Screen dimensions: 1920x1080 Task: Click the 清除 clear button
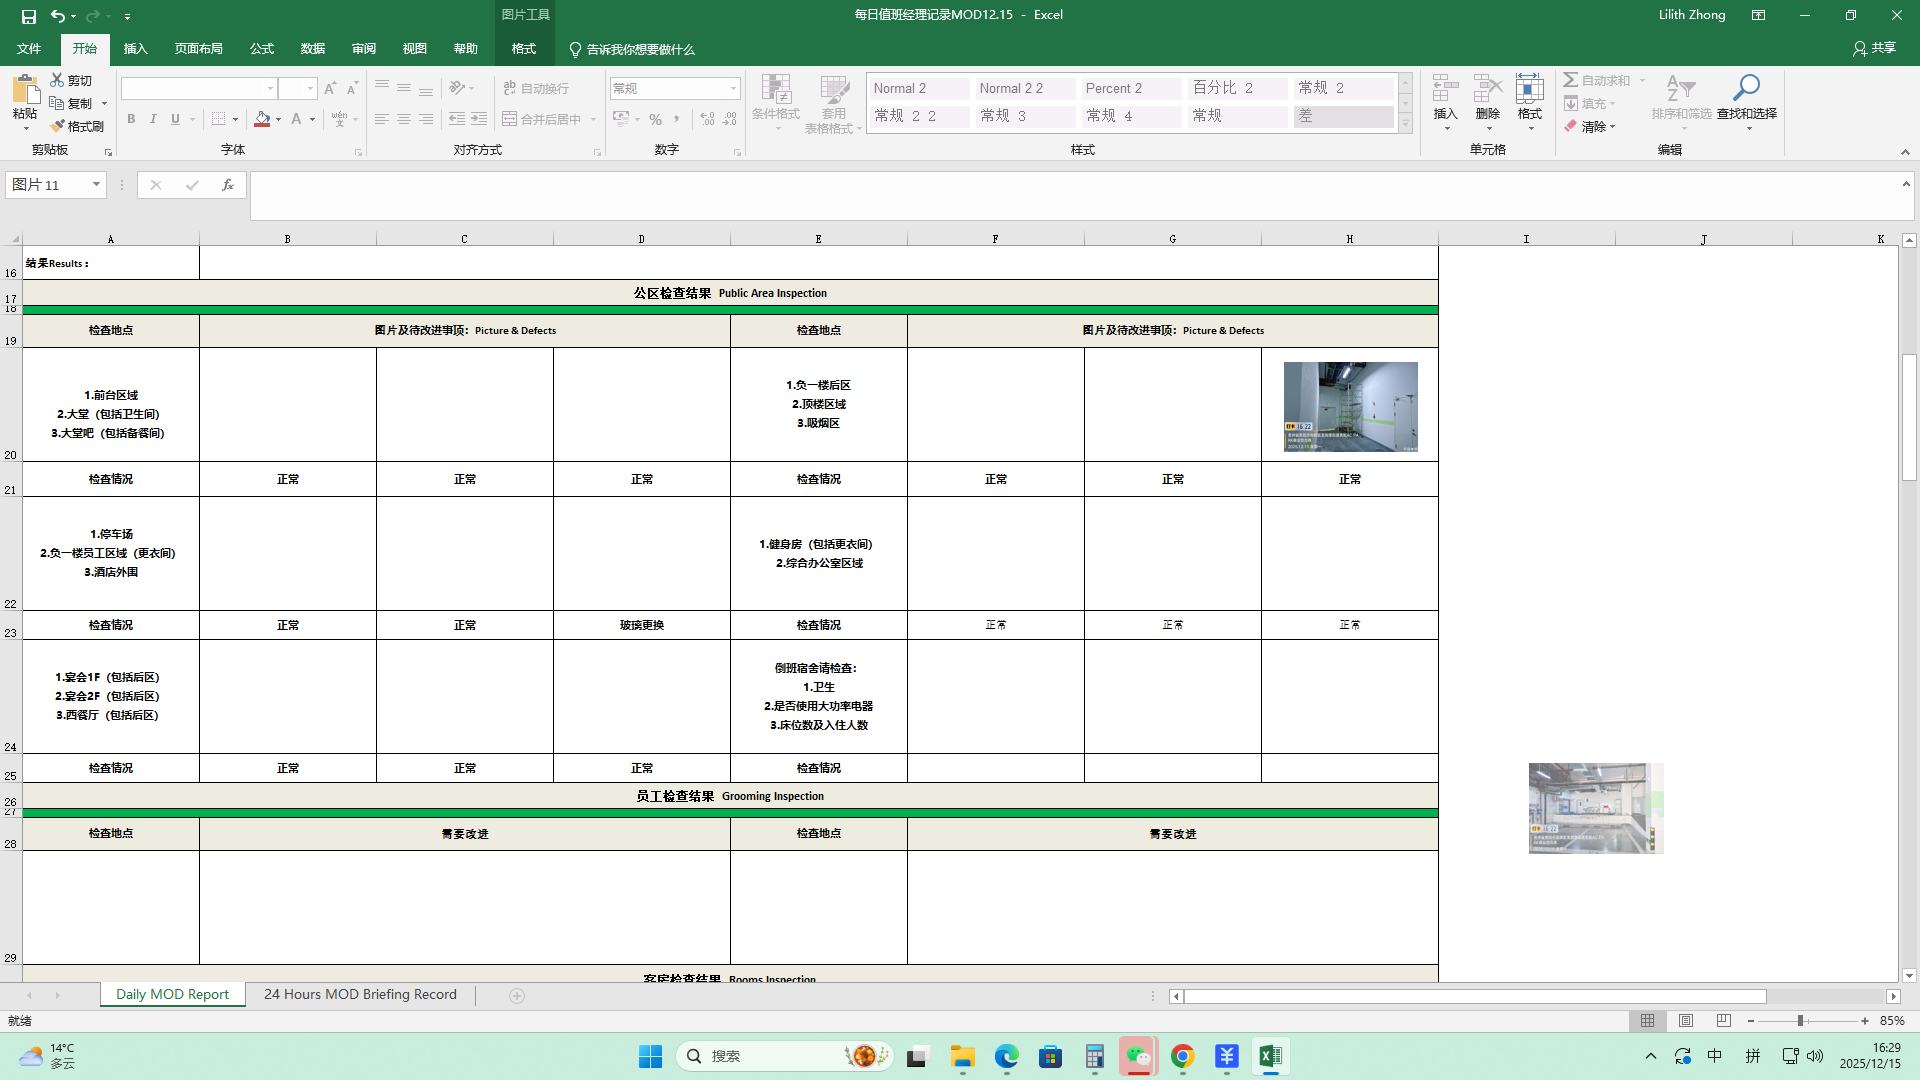[x=1591, y=127]
